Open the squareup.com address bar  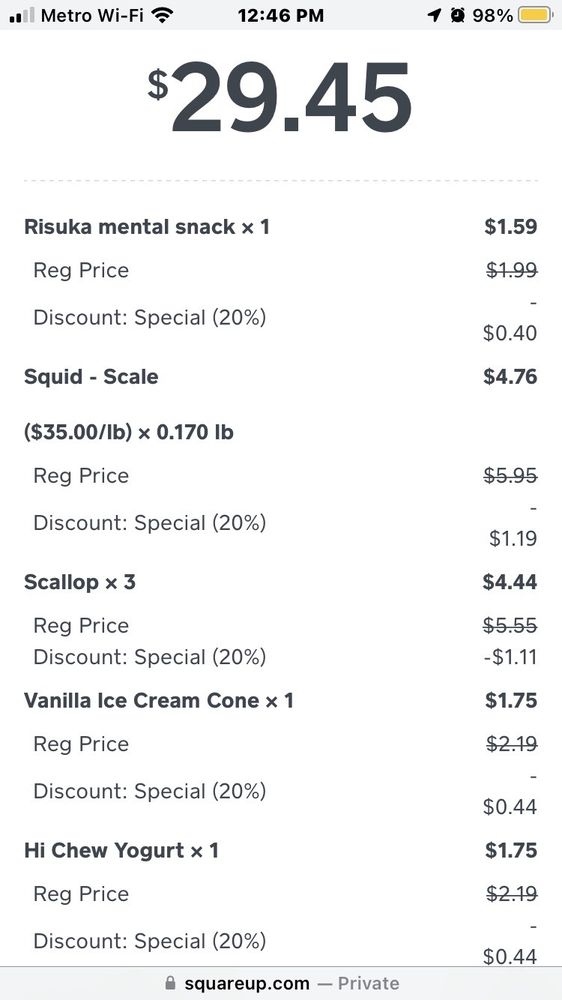tap(281, 983)
